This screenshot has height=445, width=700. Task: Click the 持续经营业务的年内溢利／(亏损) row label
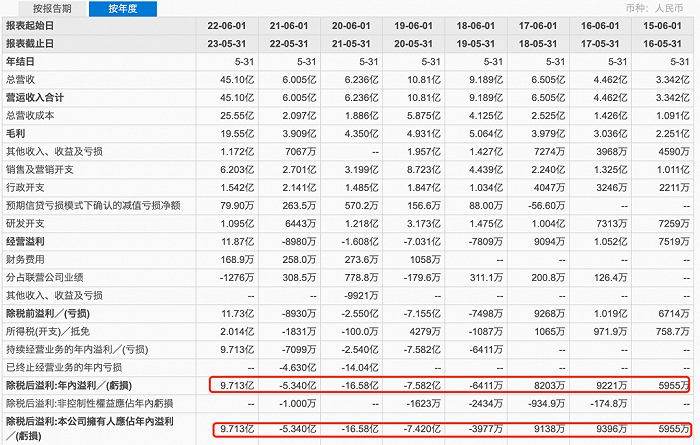pos(77,349)
